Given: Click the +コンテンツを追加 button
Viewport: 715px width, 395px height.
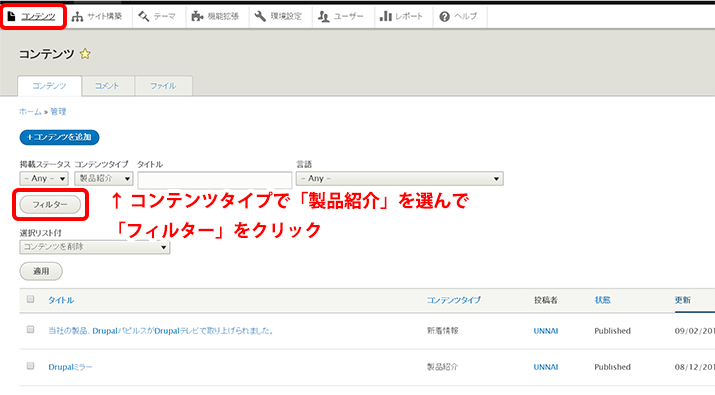Looking at the screenshot, I should point(59,137).
